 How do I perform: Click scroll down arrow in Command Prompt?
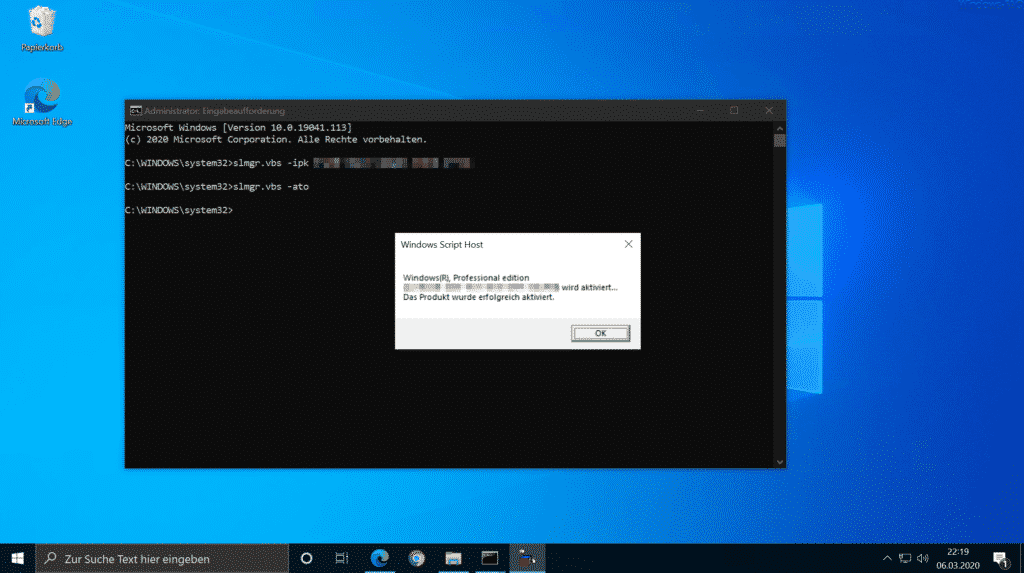coord(779,462)
